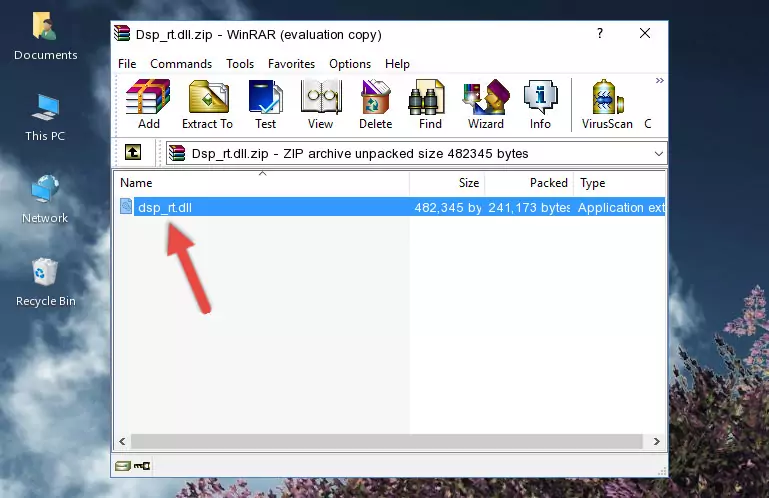Select the This PC desktop icon
This screenshot has height=498, width=769.
click(x=45, y=117)
